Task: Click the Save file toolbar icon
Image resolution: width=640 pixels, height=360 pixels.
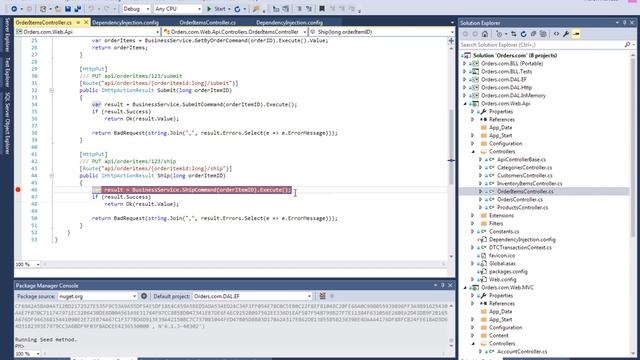Action: 68,9
